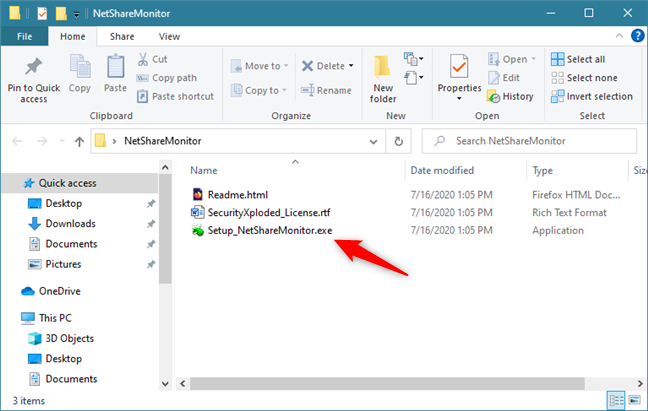Select SecurityXploded_License.rtf file

point(261,213)
